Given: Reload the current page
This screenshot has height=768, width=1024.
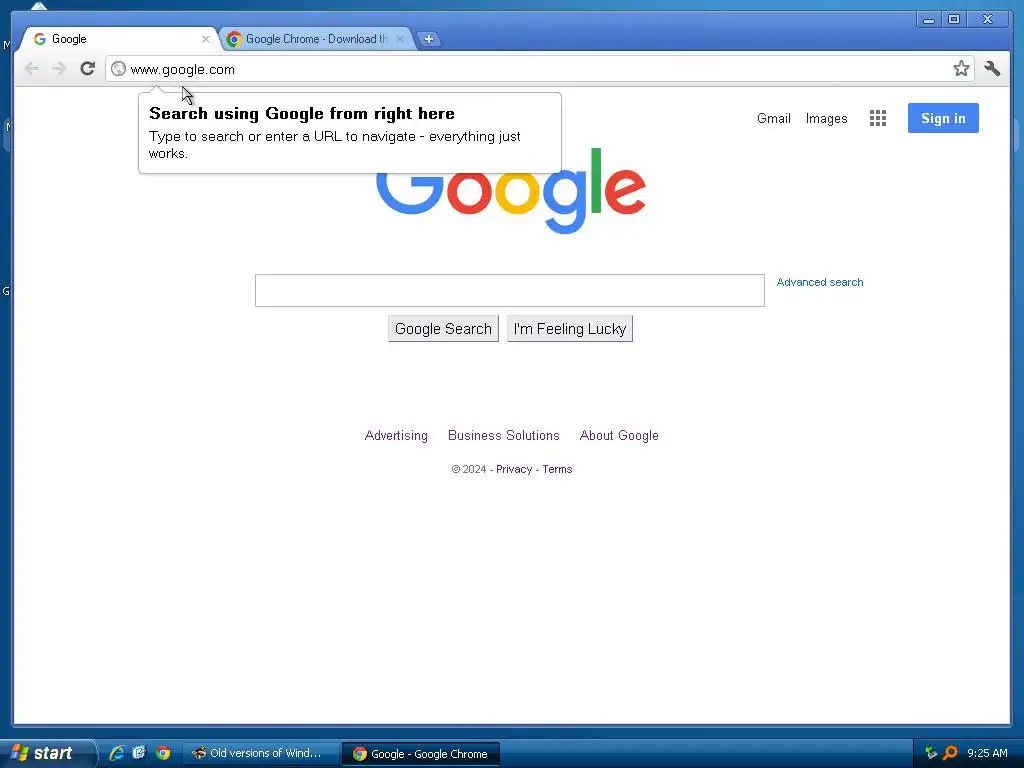Looking at the screenshot, I should (88, 69).
